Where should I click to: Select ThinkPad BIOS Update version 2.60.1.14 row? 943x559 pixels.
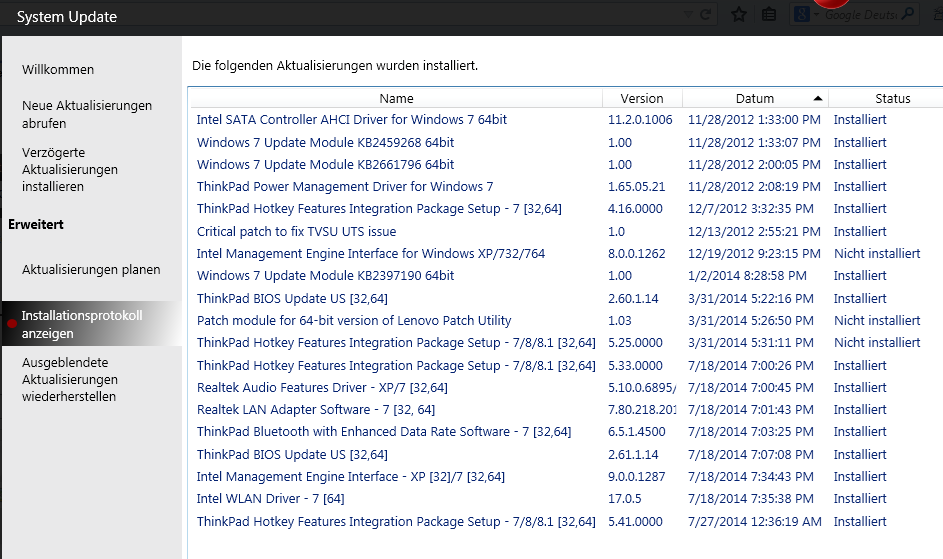coord(567,298)
